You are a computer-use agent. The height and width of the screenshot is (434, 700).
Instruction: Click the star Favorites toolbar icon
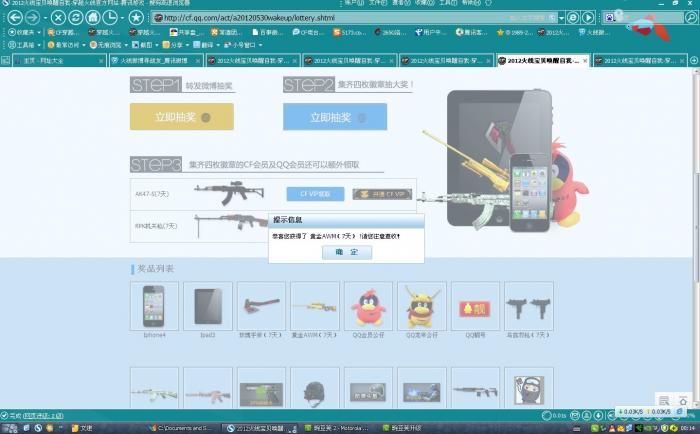click(x=136, y=18)
